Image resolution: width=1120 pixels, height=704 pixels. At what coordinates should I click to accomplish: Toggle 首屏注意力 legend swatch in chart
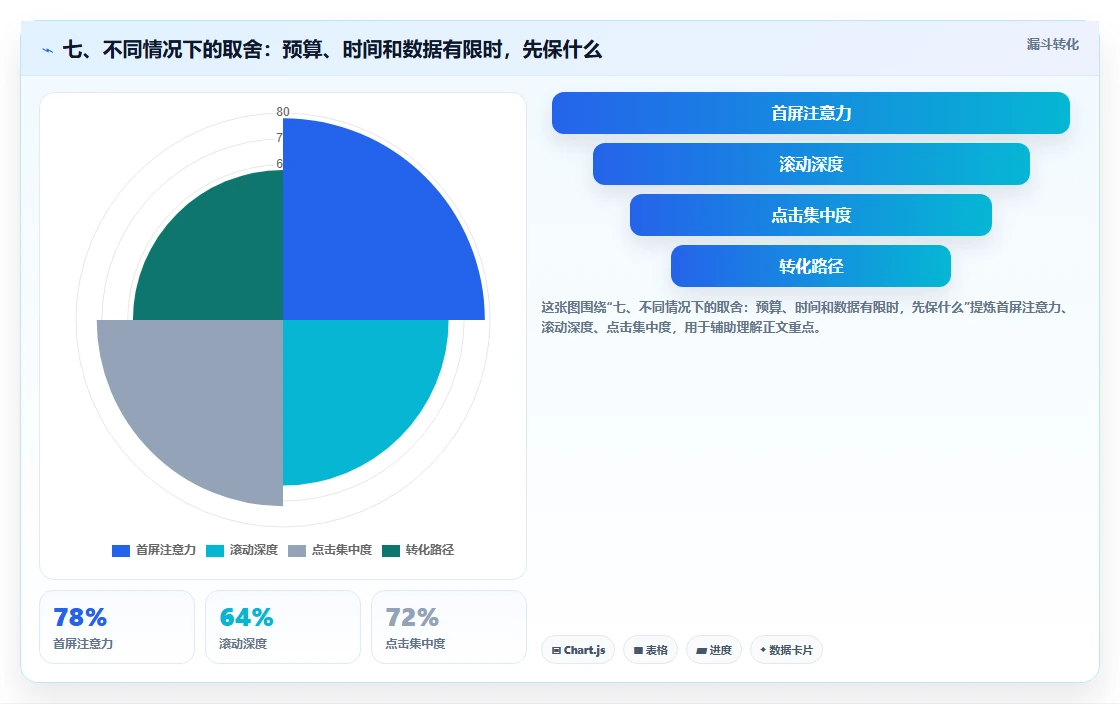[x=121, y=550]
